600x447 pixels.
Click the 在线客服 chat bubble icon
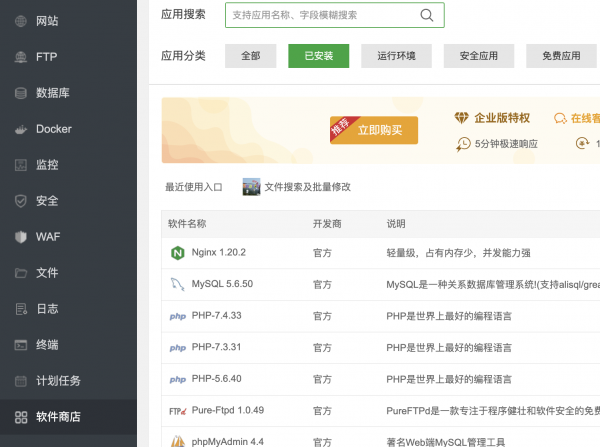pos(560,118)
